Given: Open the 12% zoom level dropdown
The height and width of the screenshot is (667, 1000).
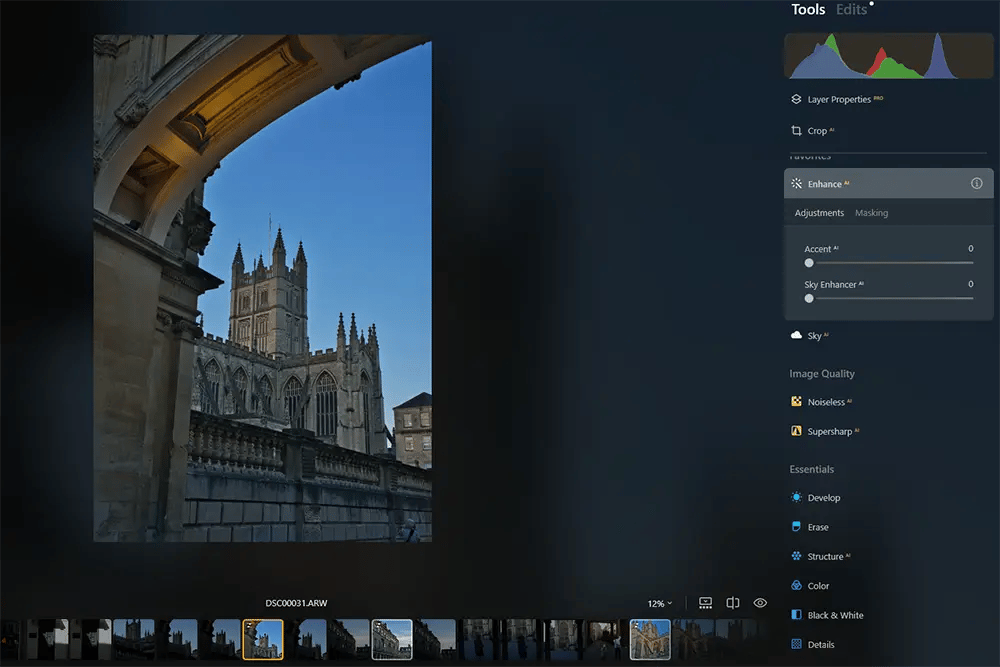Looking at the screenshot, I should pos(659,603).
